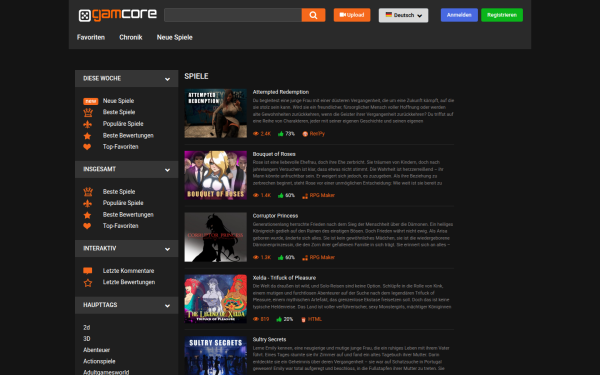This screenshot has width=600, height=375.
Task: Click the orange search magnifier button
Action: coord(313,15)
